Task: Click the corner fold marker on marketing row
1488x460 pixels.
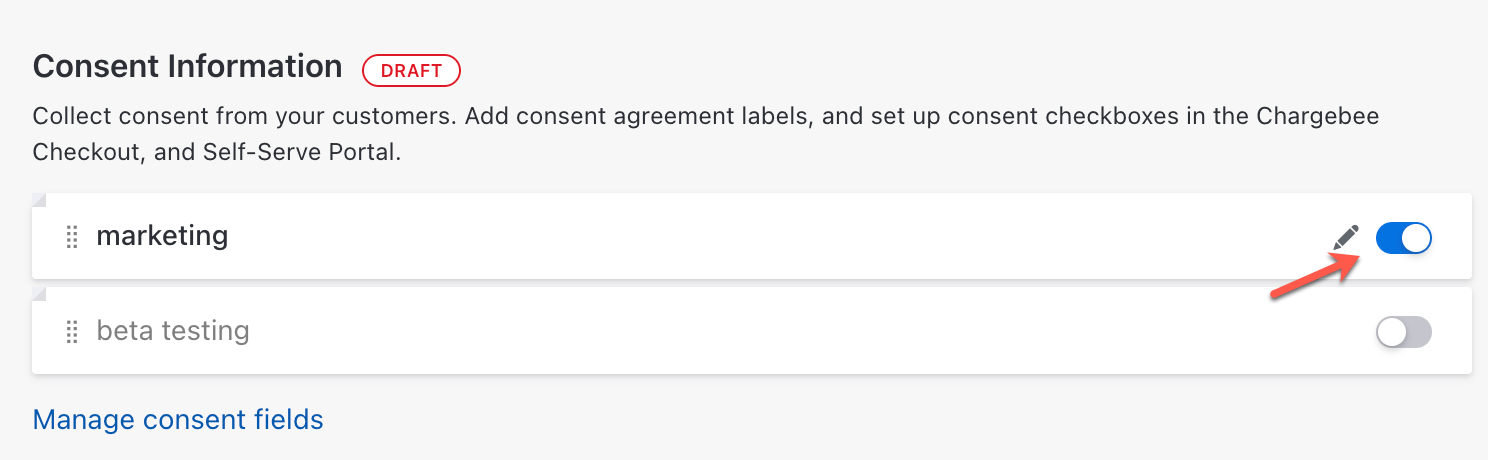Action: pos(39,200)
